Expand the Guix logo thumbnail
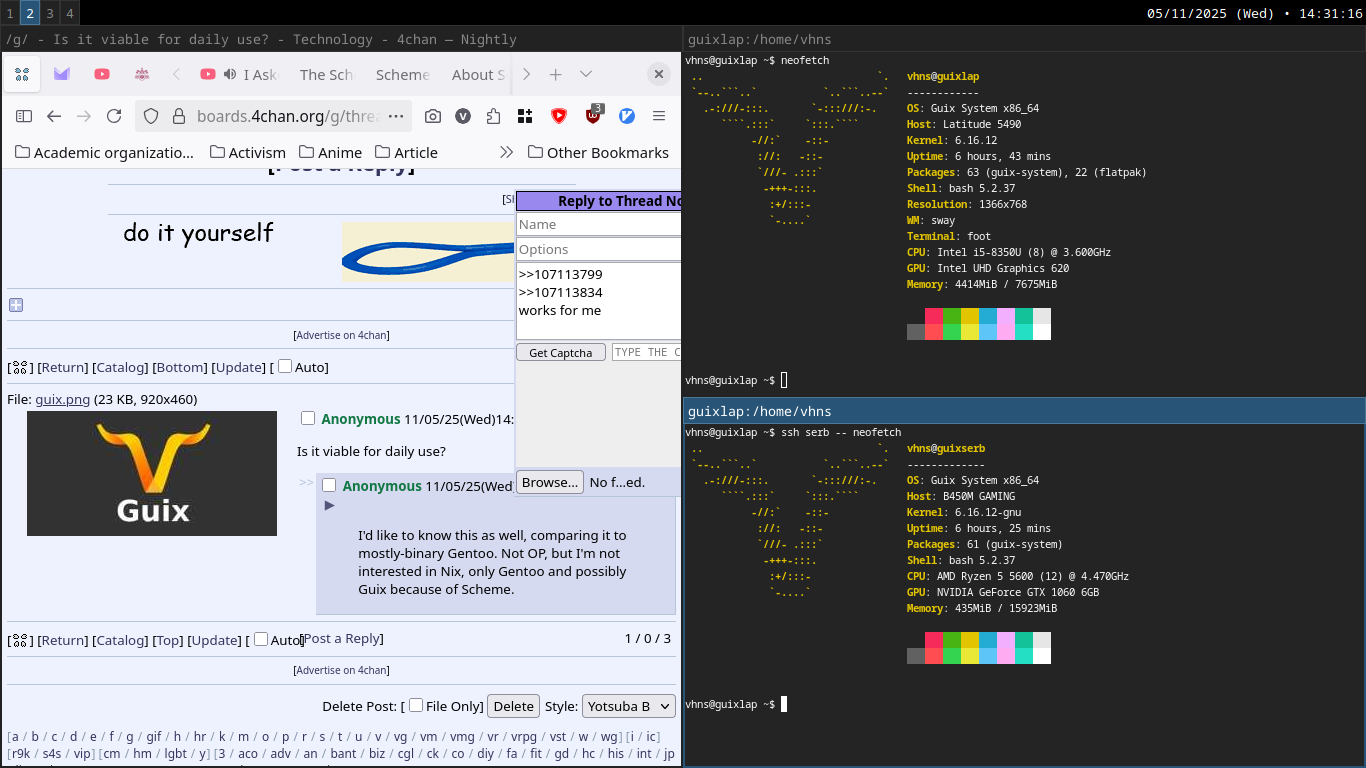1366x768 pixels. [152, 473]
